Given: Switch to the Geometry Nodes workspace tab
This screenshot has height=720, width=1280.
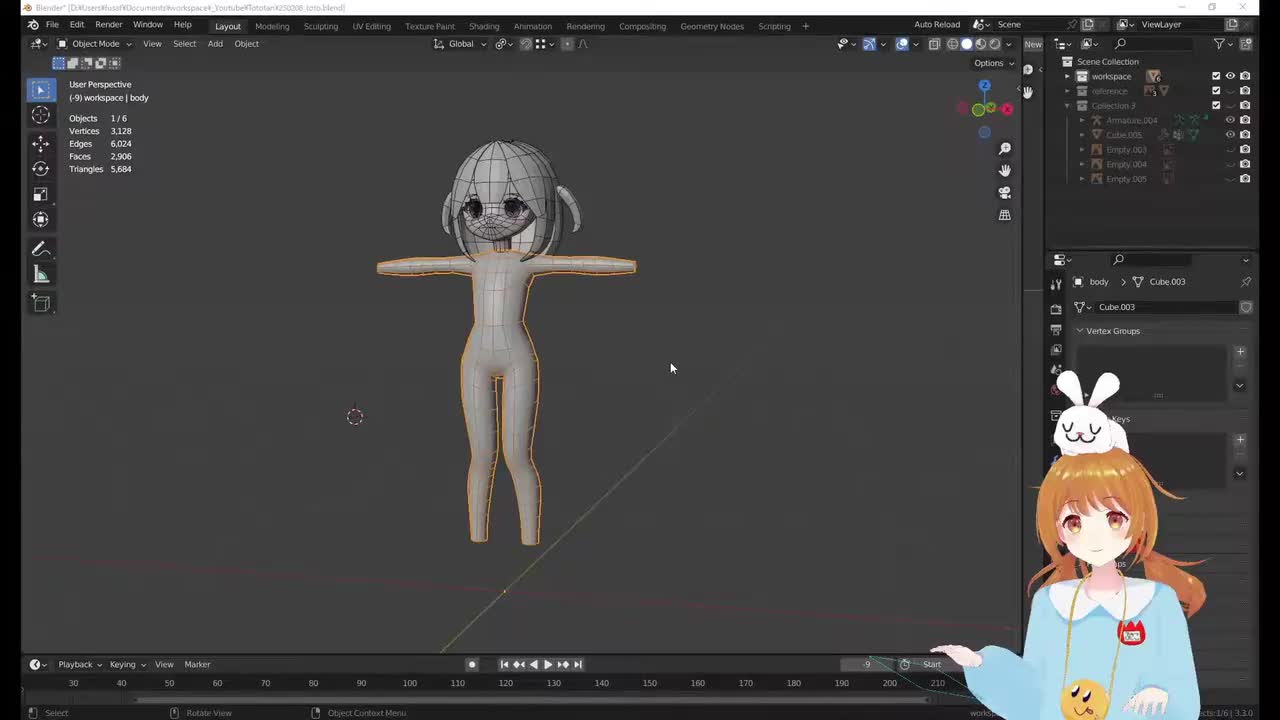Looking at the screenshot, I should point(712,26).
